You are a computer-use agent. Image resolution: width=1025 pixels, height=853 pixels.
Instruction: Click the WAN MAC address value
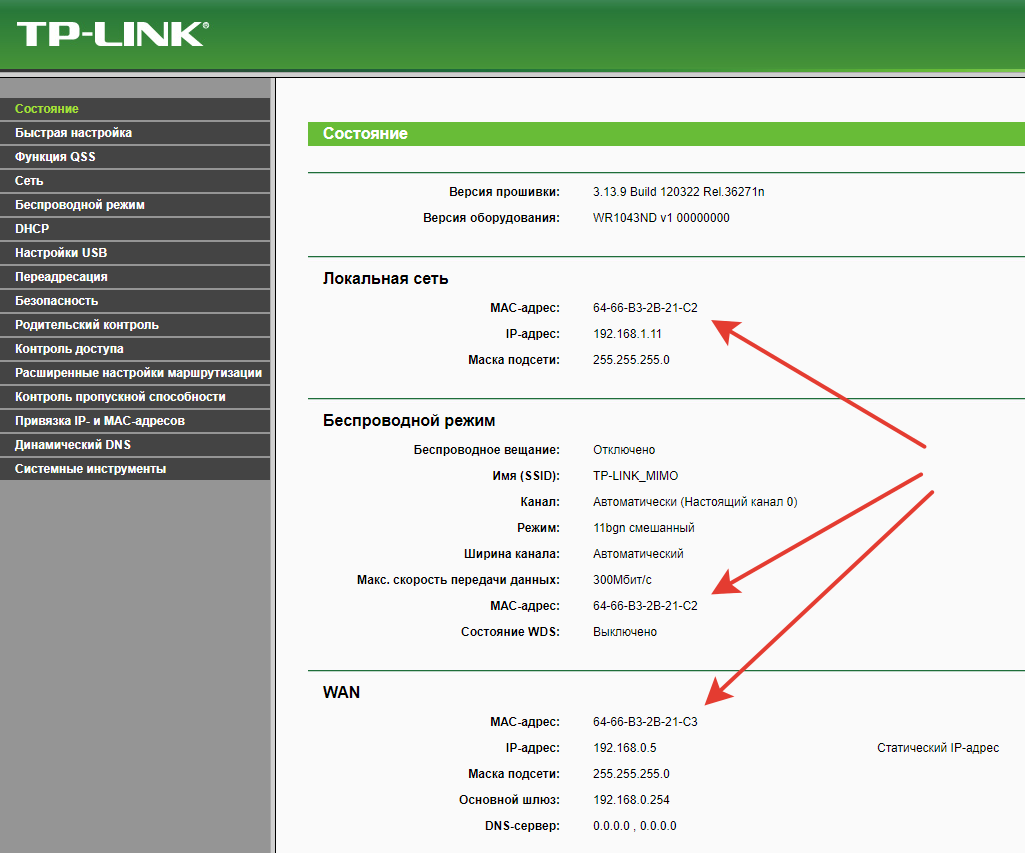pyautogui.click(x=645, y=721)
